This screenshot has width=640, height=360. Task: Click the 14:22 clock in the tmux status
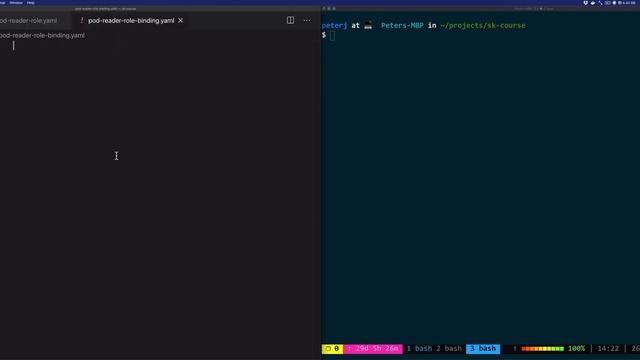point(608,349)
